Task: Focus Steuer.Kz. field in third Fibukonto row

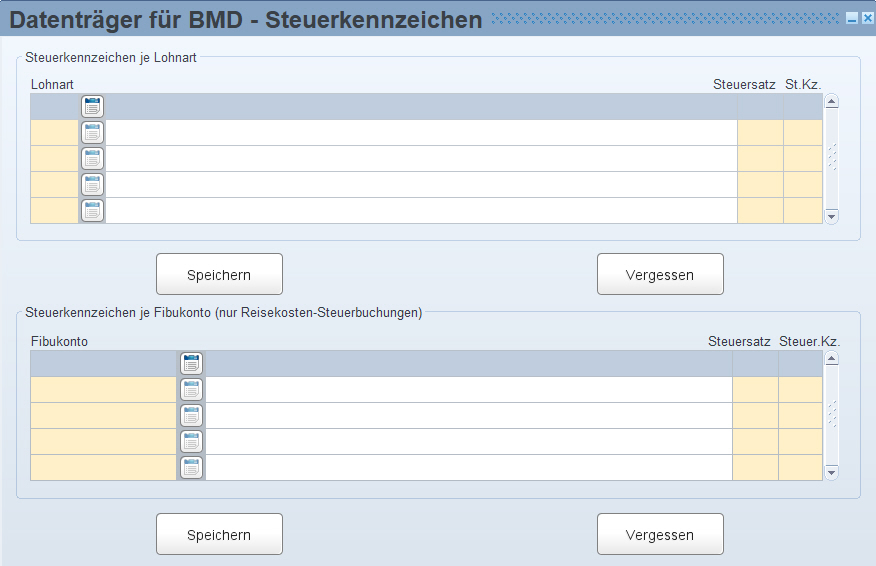Action: (x=801, y=416)
